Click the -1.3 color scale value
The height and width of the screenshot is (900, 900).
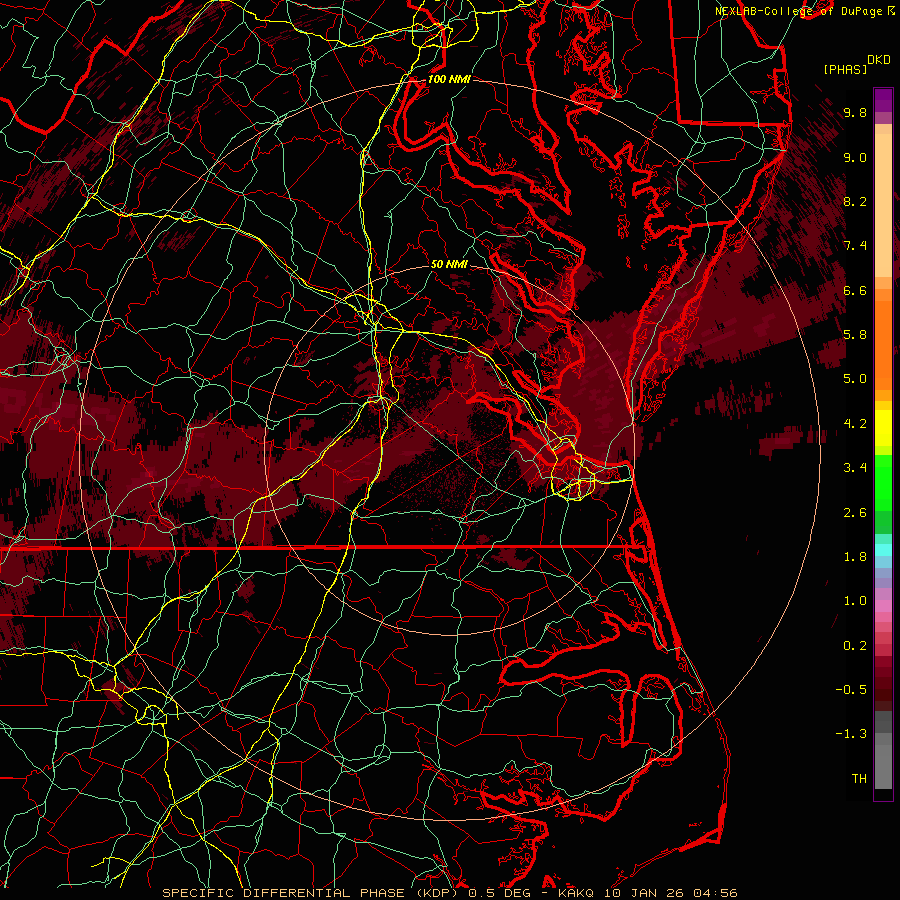click(851, 734)
